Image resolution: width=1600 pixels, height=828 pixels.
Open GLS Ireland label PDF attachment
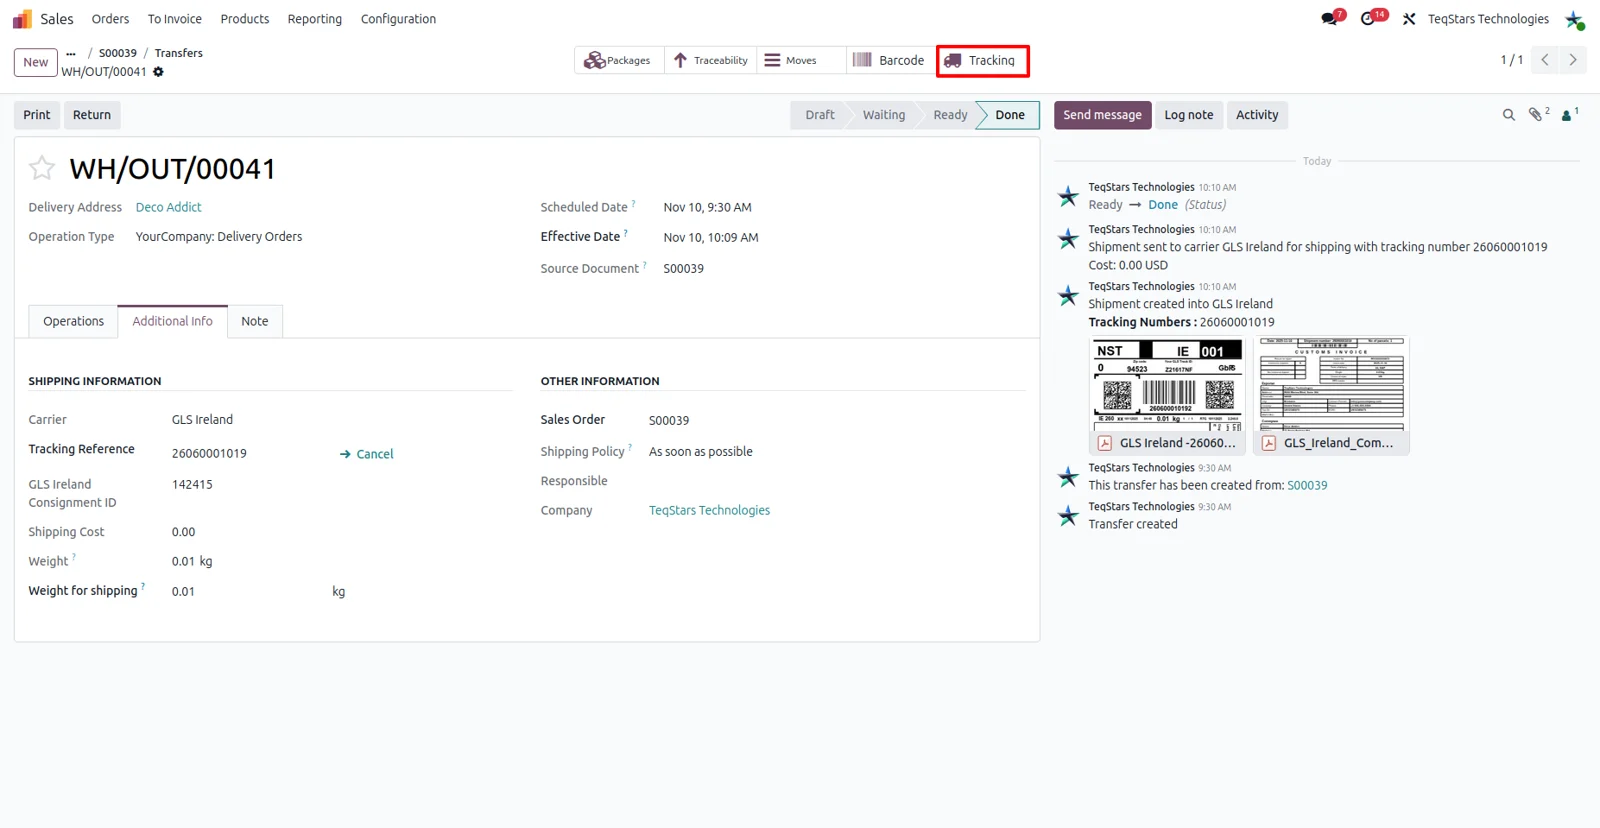(x=1167, y=396)
